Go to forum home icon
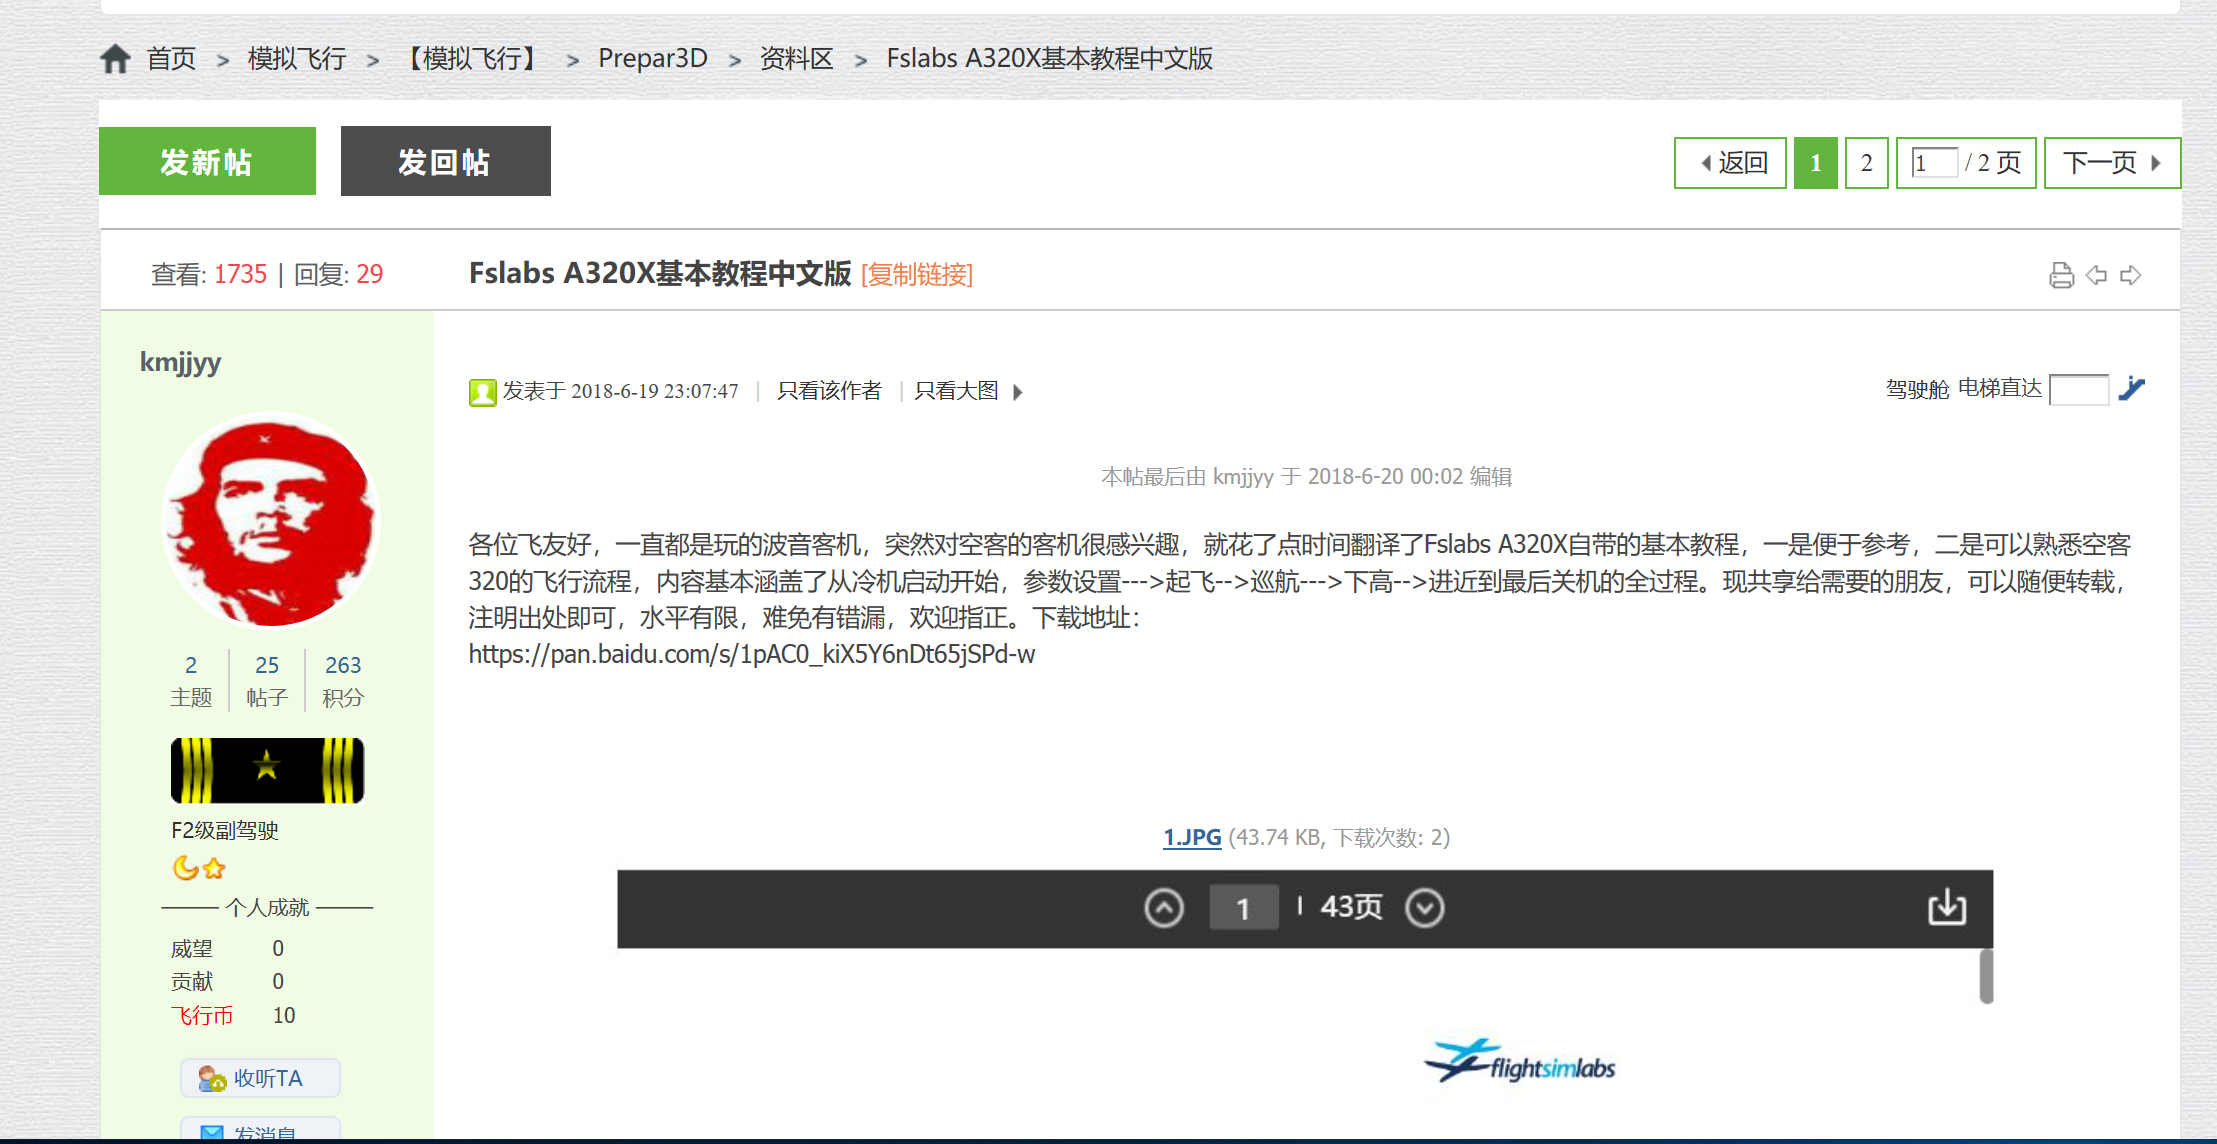2217x1144 pixels. 115,59
